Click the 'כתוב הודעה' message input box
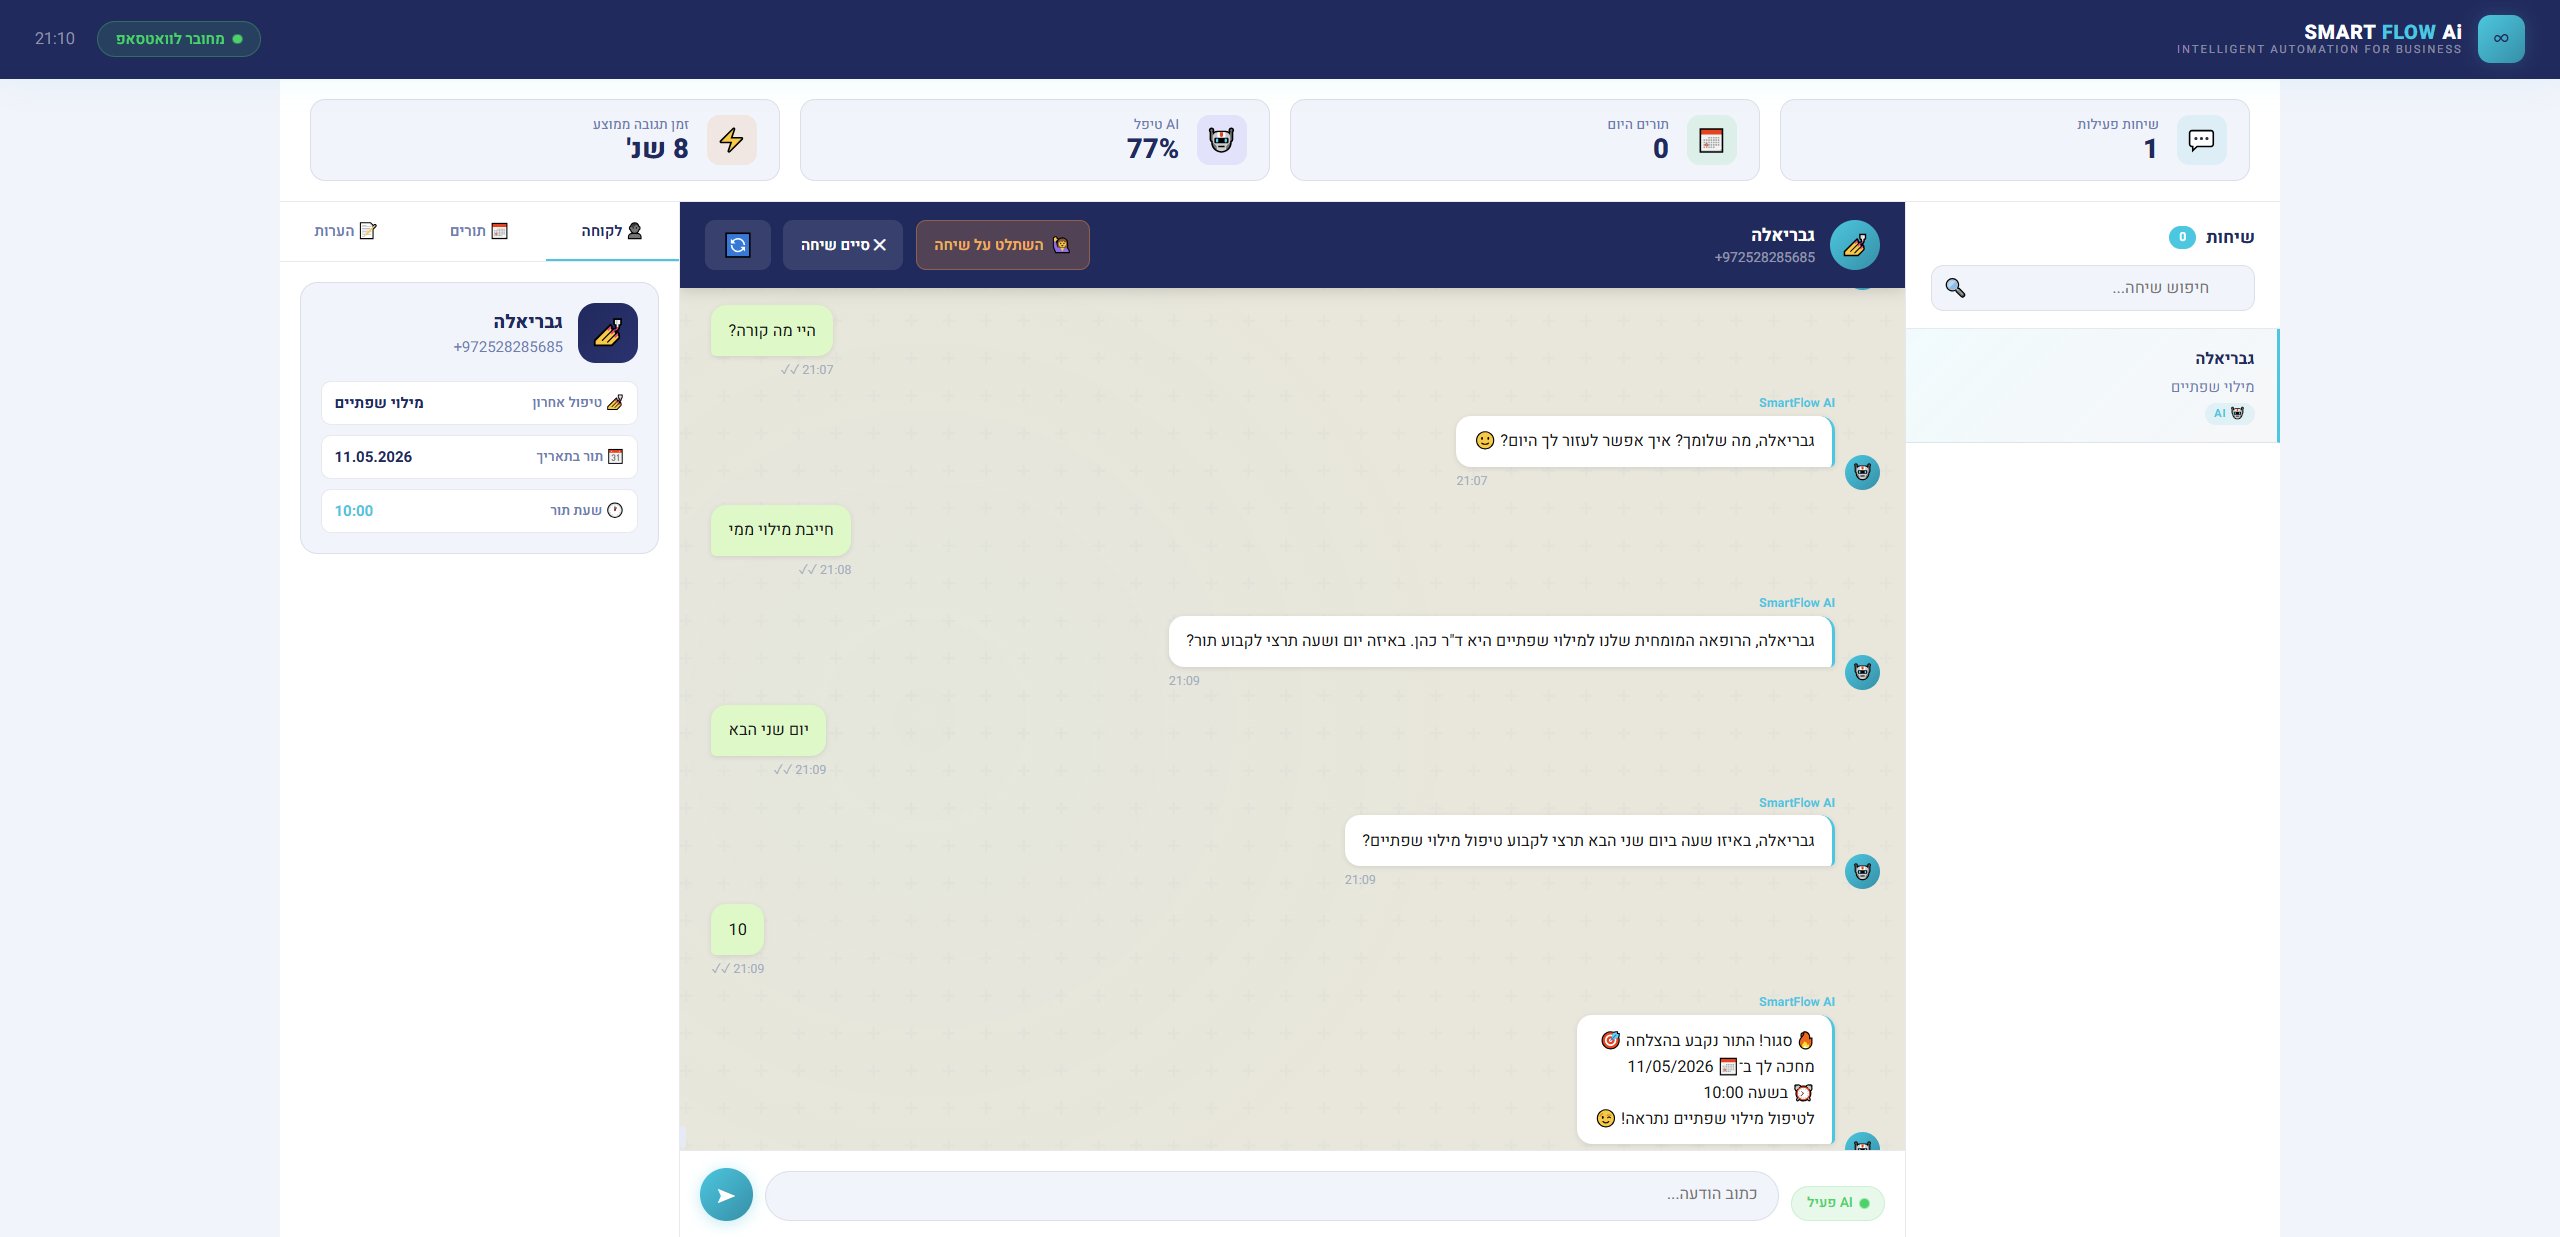The image size is (2560, 1237). [x=1271, y=1195]
